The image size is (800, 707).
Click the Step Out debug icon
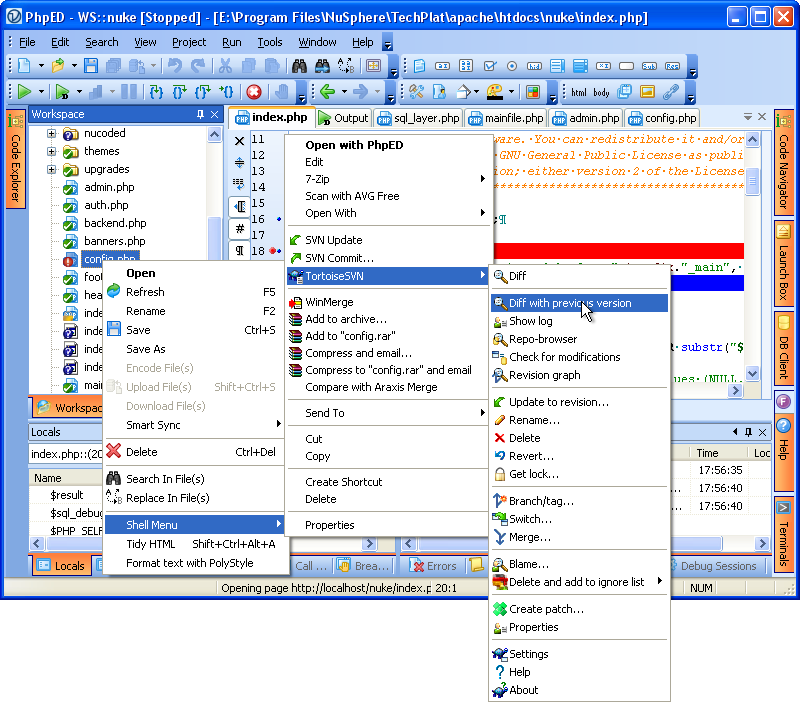click(x=203, y=92)
